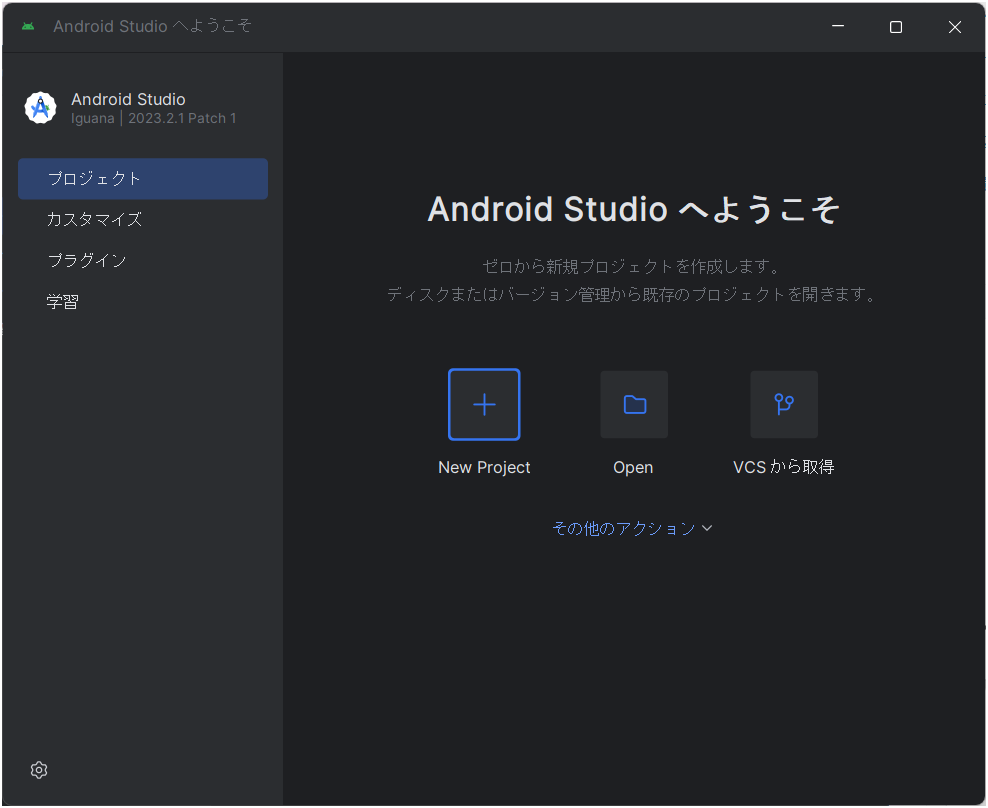Select the プロジェクト sidebar entry
988x808 pixels.
(x=92, y=178)
